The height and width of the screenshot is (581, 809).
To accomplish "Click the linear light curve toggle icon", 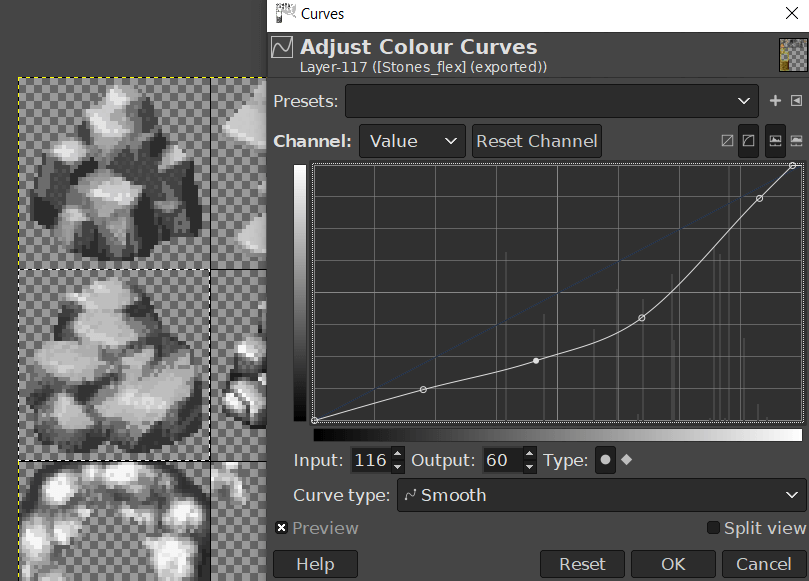I will pyautogui.click(x=727, y=140).
